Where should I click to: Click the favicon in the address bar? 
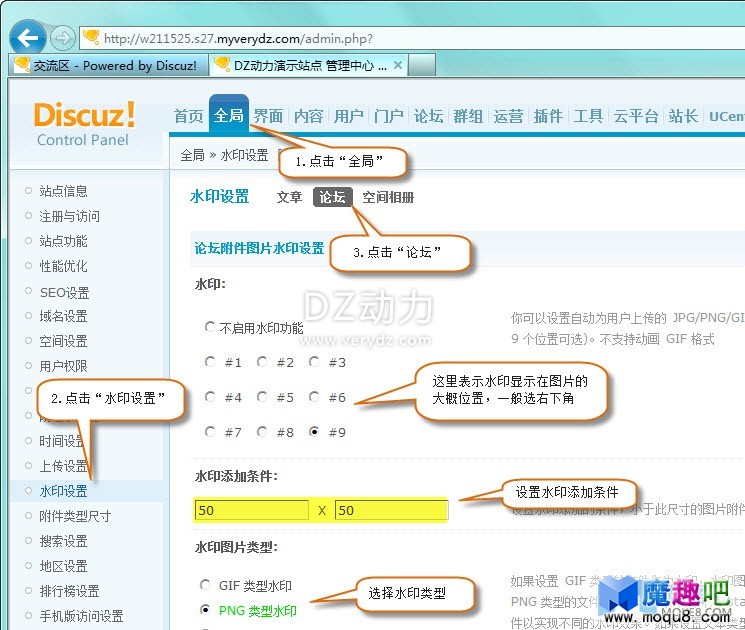pyautogui.click(x=91, y=37)
